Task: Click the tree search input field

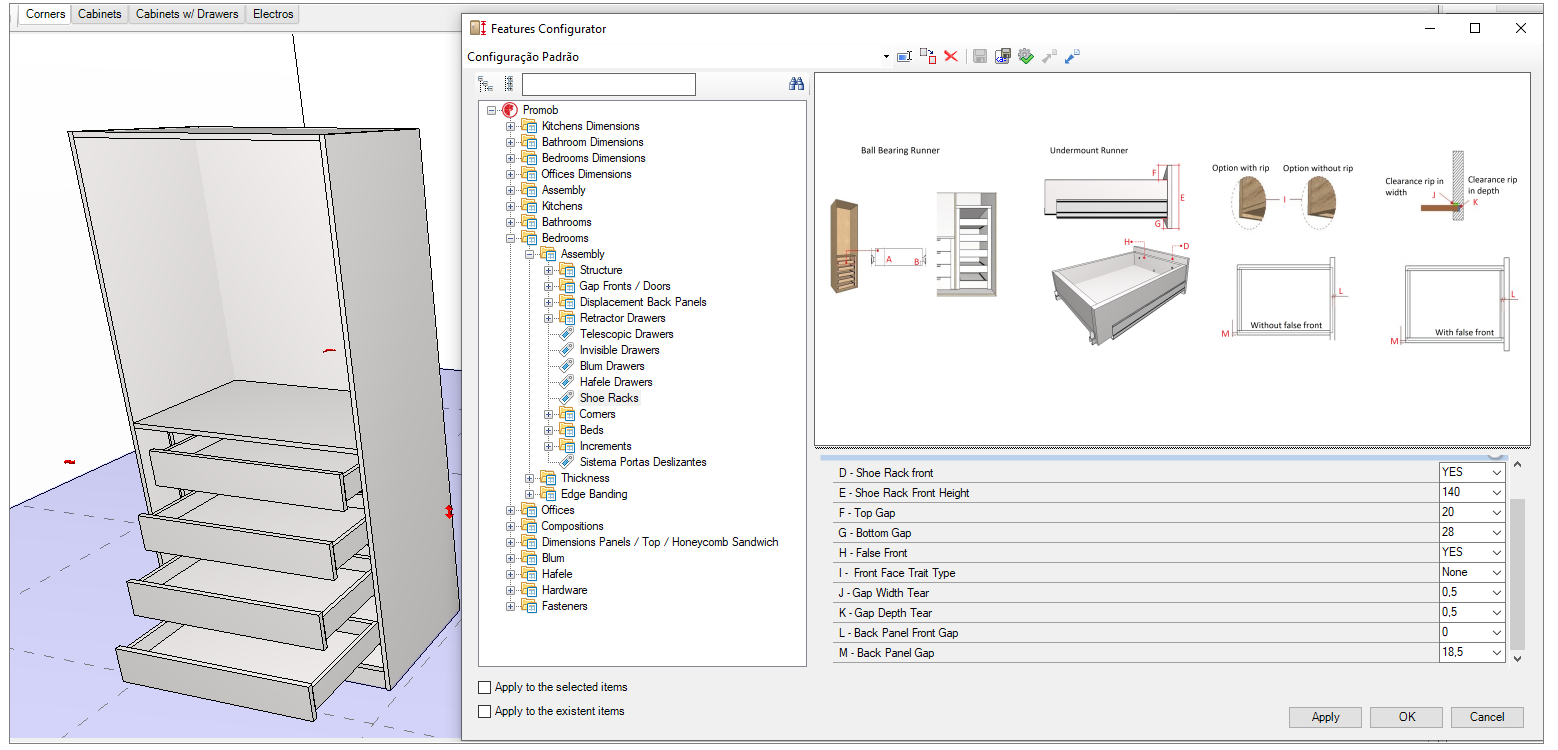Action: [608, 84]
